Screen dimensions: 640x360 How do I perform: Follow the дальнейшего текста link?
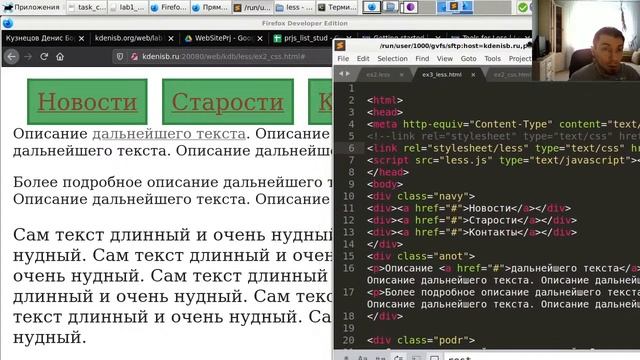(x=169, y=133)
